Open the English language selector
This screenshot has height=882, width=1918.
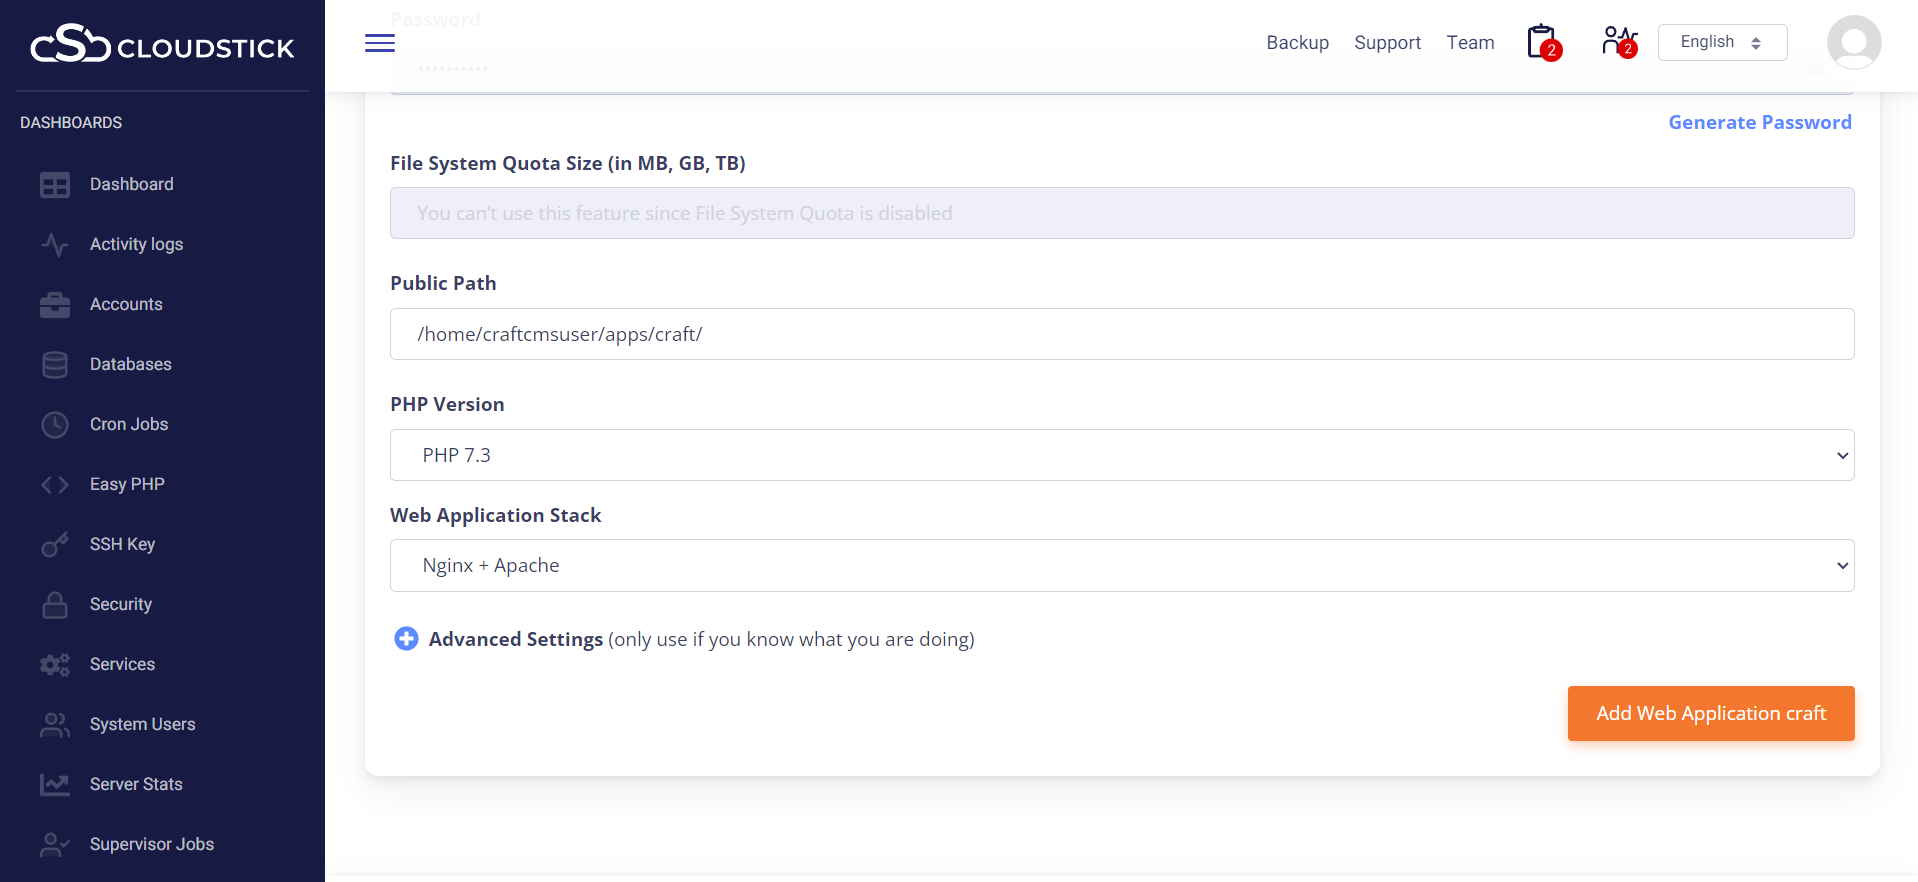(1721, 42)
